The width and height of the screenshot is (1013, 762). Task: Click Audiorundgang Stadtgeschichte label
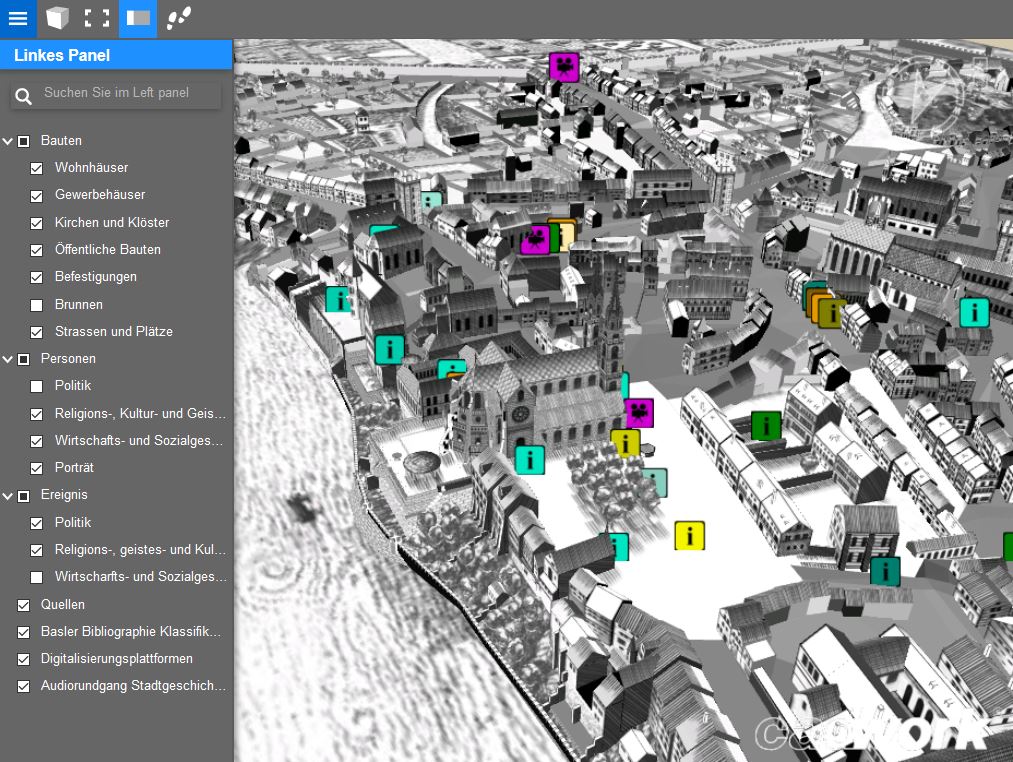point(133,686)
